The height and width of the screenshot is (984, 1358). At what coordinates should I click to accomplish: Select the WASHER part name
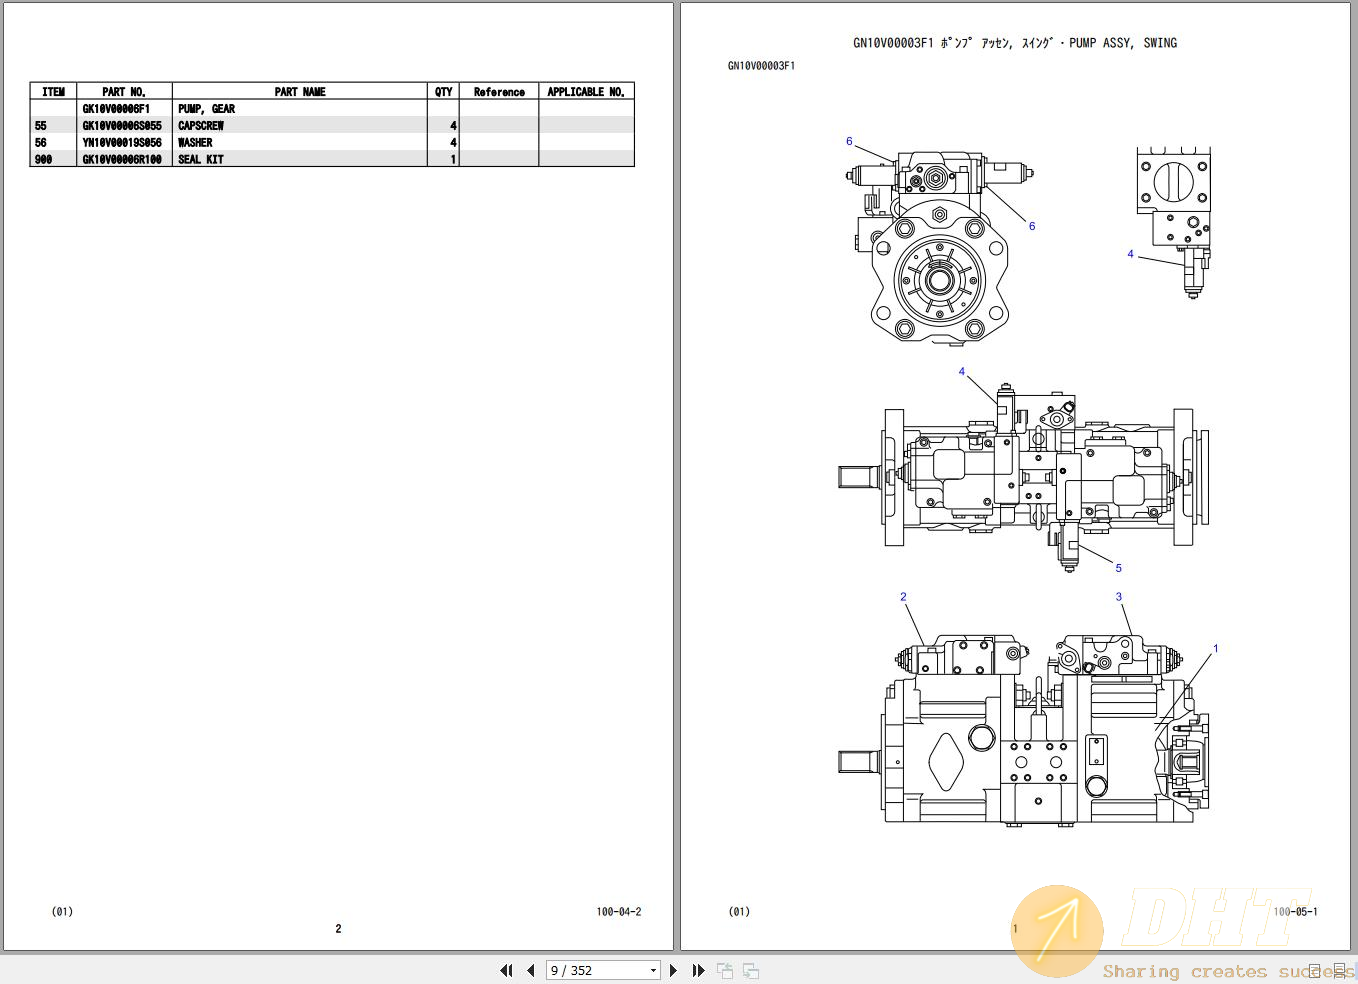[195, 143]
